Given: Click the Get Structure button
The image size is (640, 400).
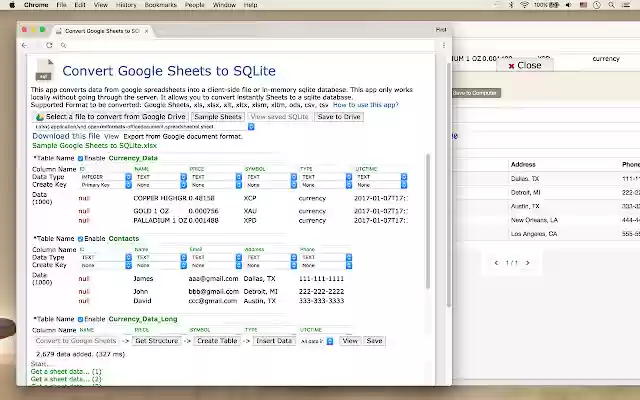Looking at the screenshot, I should coord(157,341).
